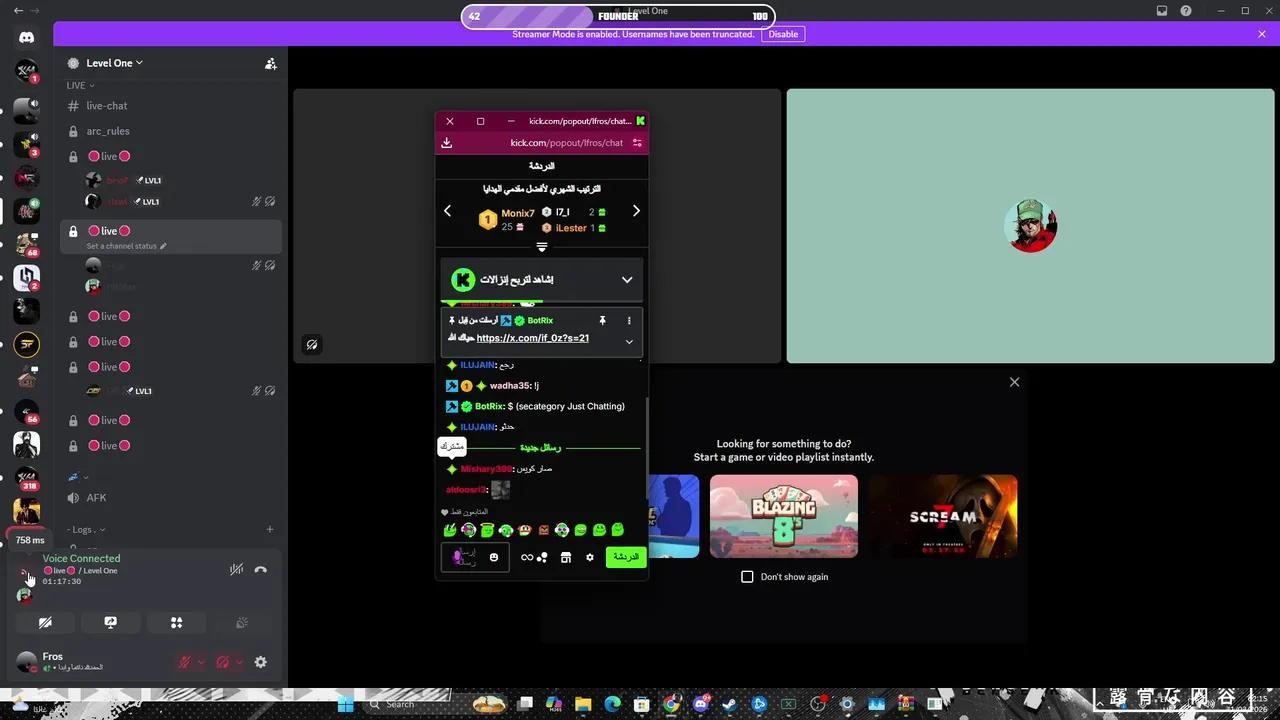Open the x.com link in pinned message

click(533, 338)
